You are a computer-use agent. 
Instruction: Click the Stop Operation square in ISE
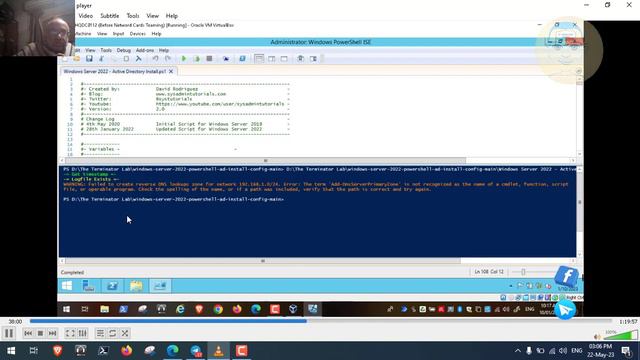coord(209,59)
